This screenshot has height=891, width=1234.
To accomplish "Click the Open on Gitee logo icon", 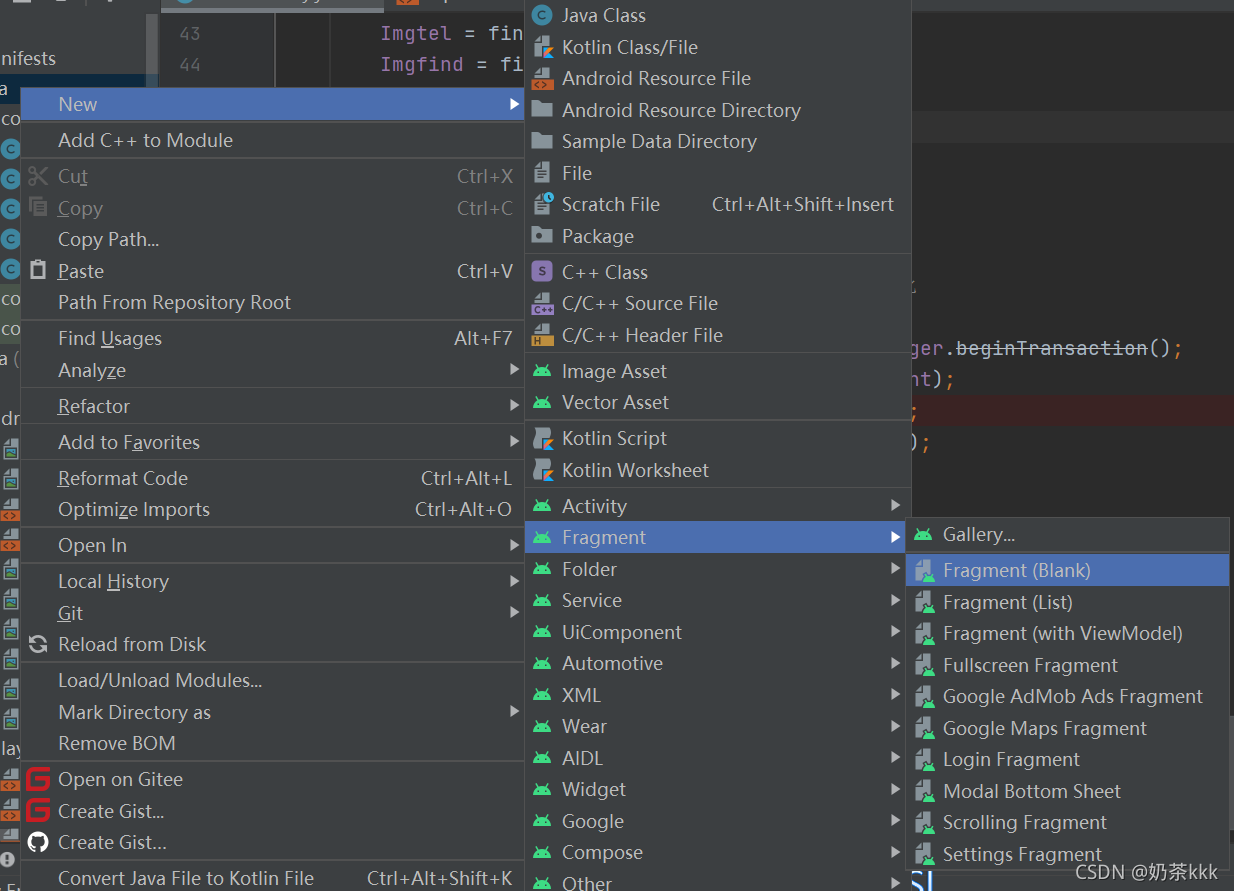I will pyautogui.click(x=38, y=779).
